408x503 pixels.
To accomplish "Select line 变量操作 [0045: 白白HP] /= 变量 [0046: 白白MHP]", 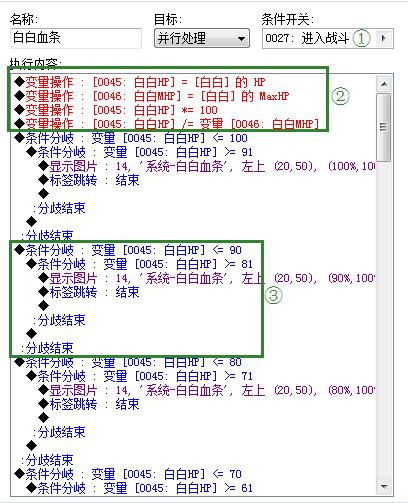I will click(x=167, y=124).
